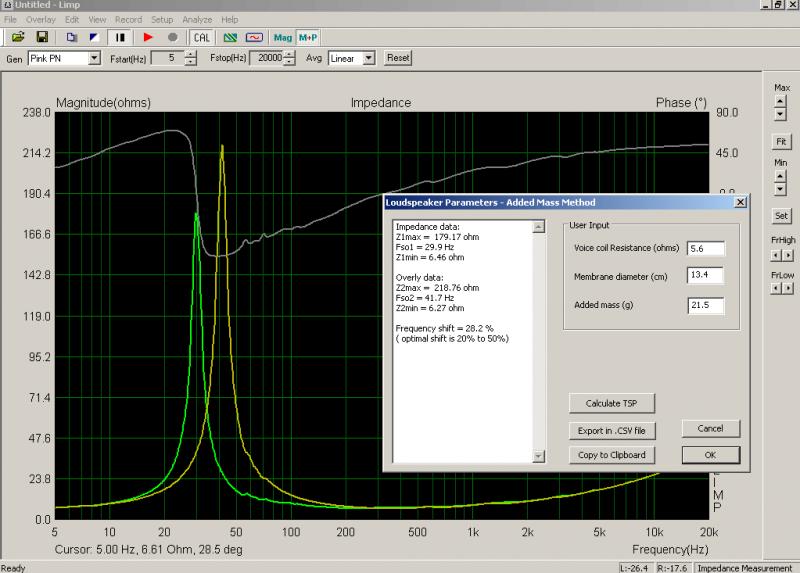Screen dimensions: 800x573
Task: Click the Fit button on right panel
Action: click(x=781, y=141)
